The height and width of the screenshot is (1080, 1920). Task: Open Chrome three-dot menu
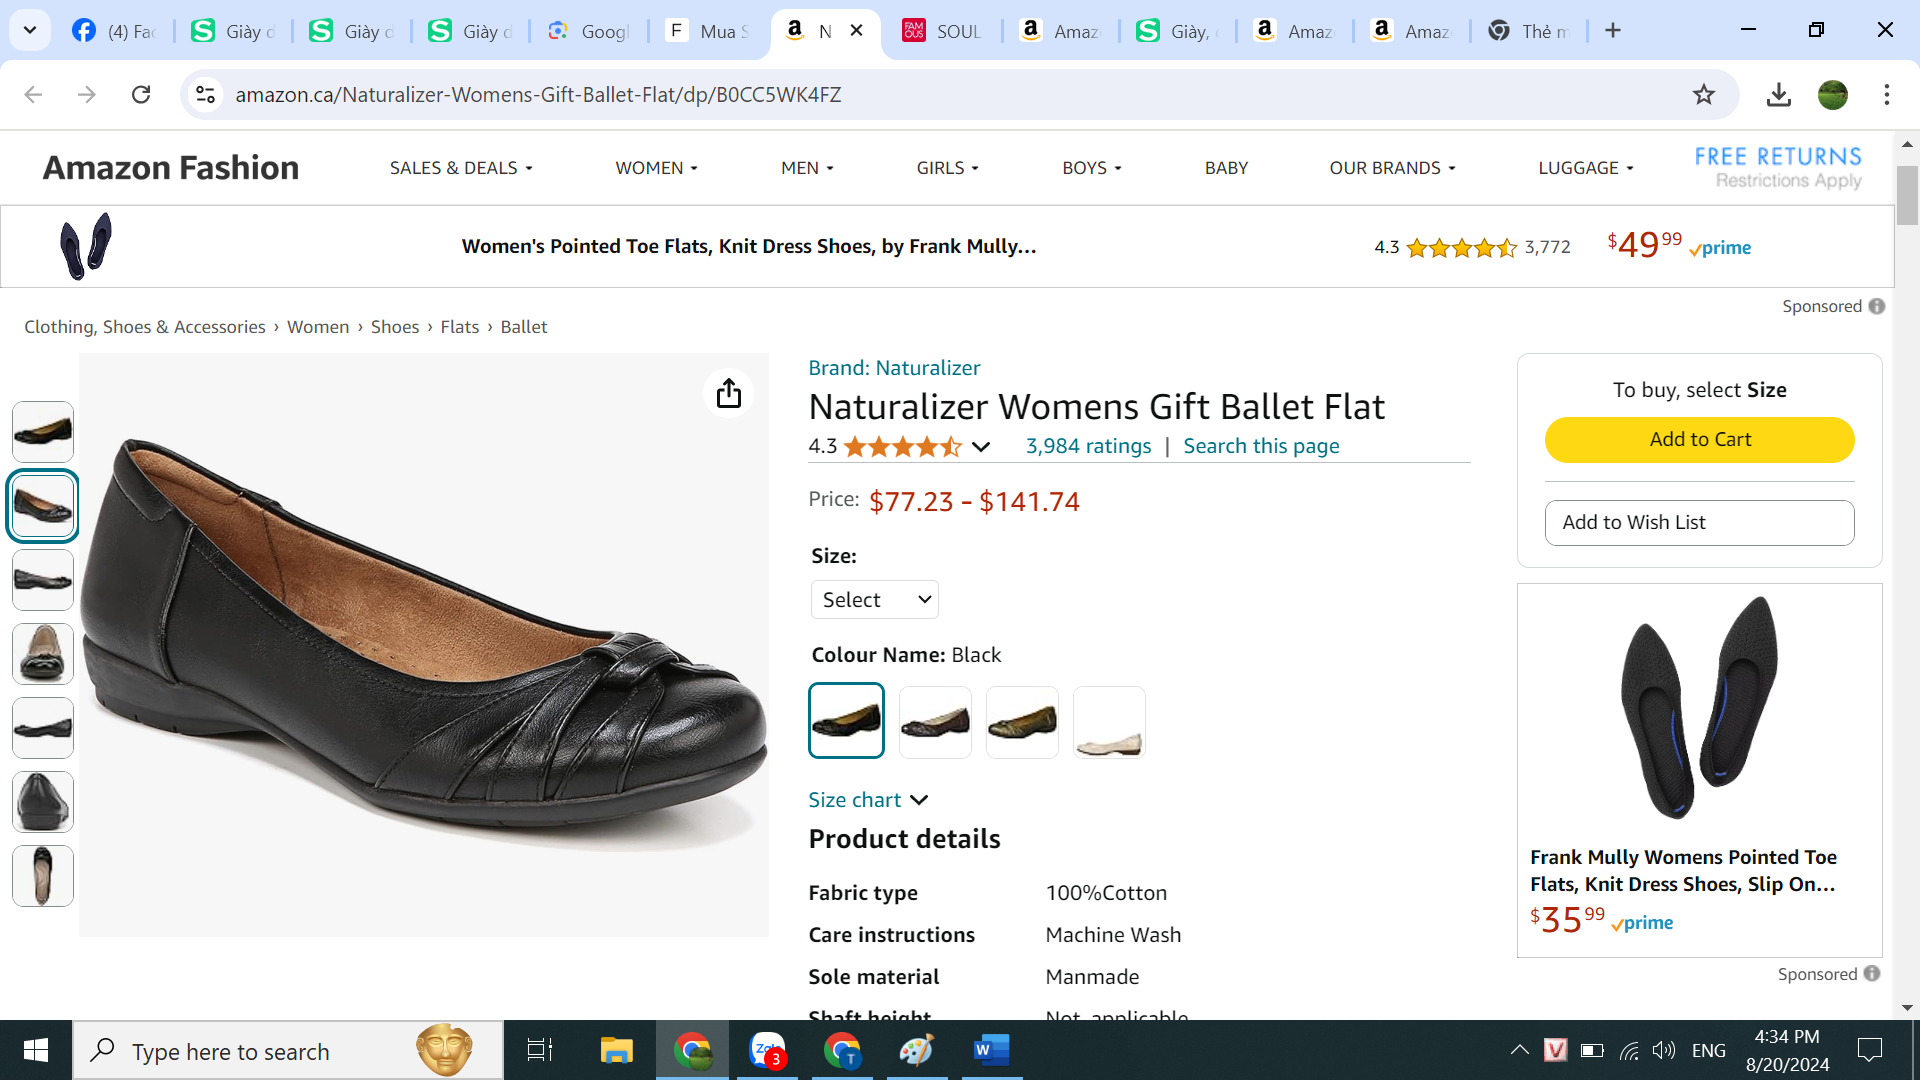point(1886,94)
